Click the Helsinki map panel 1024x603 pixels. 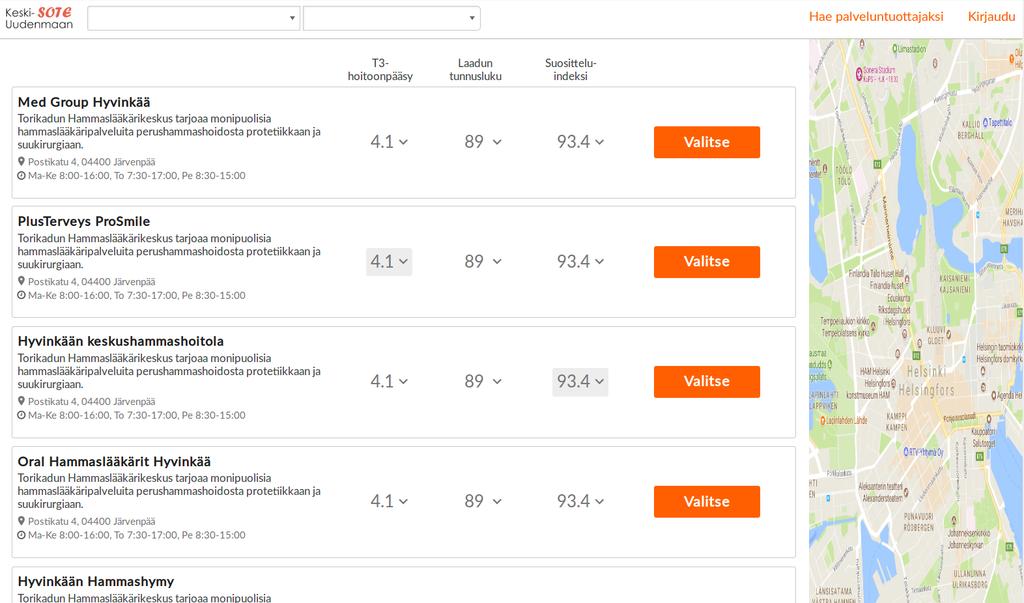[916, 321]
